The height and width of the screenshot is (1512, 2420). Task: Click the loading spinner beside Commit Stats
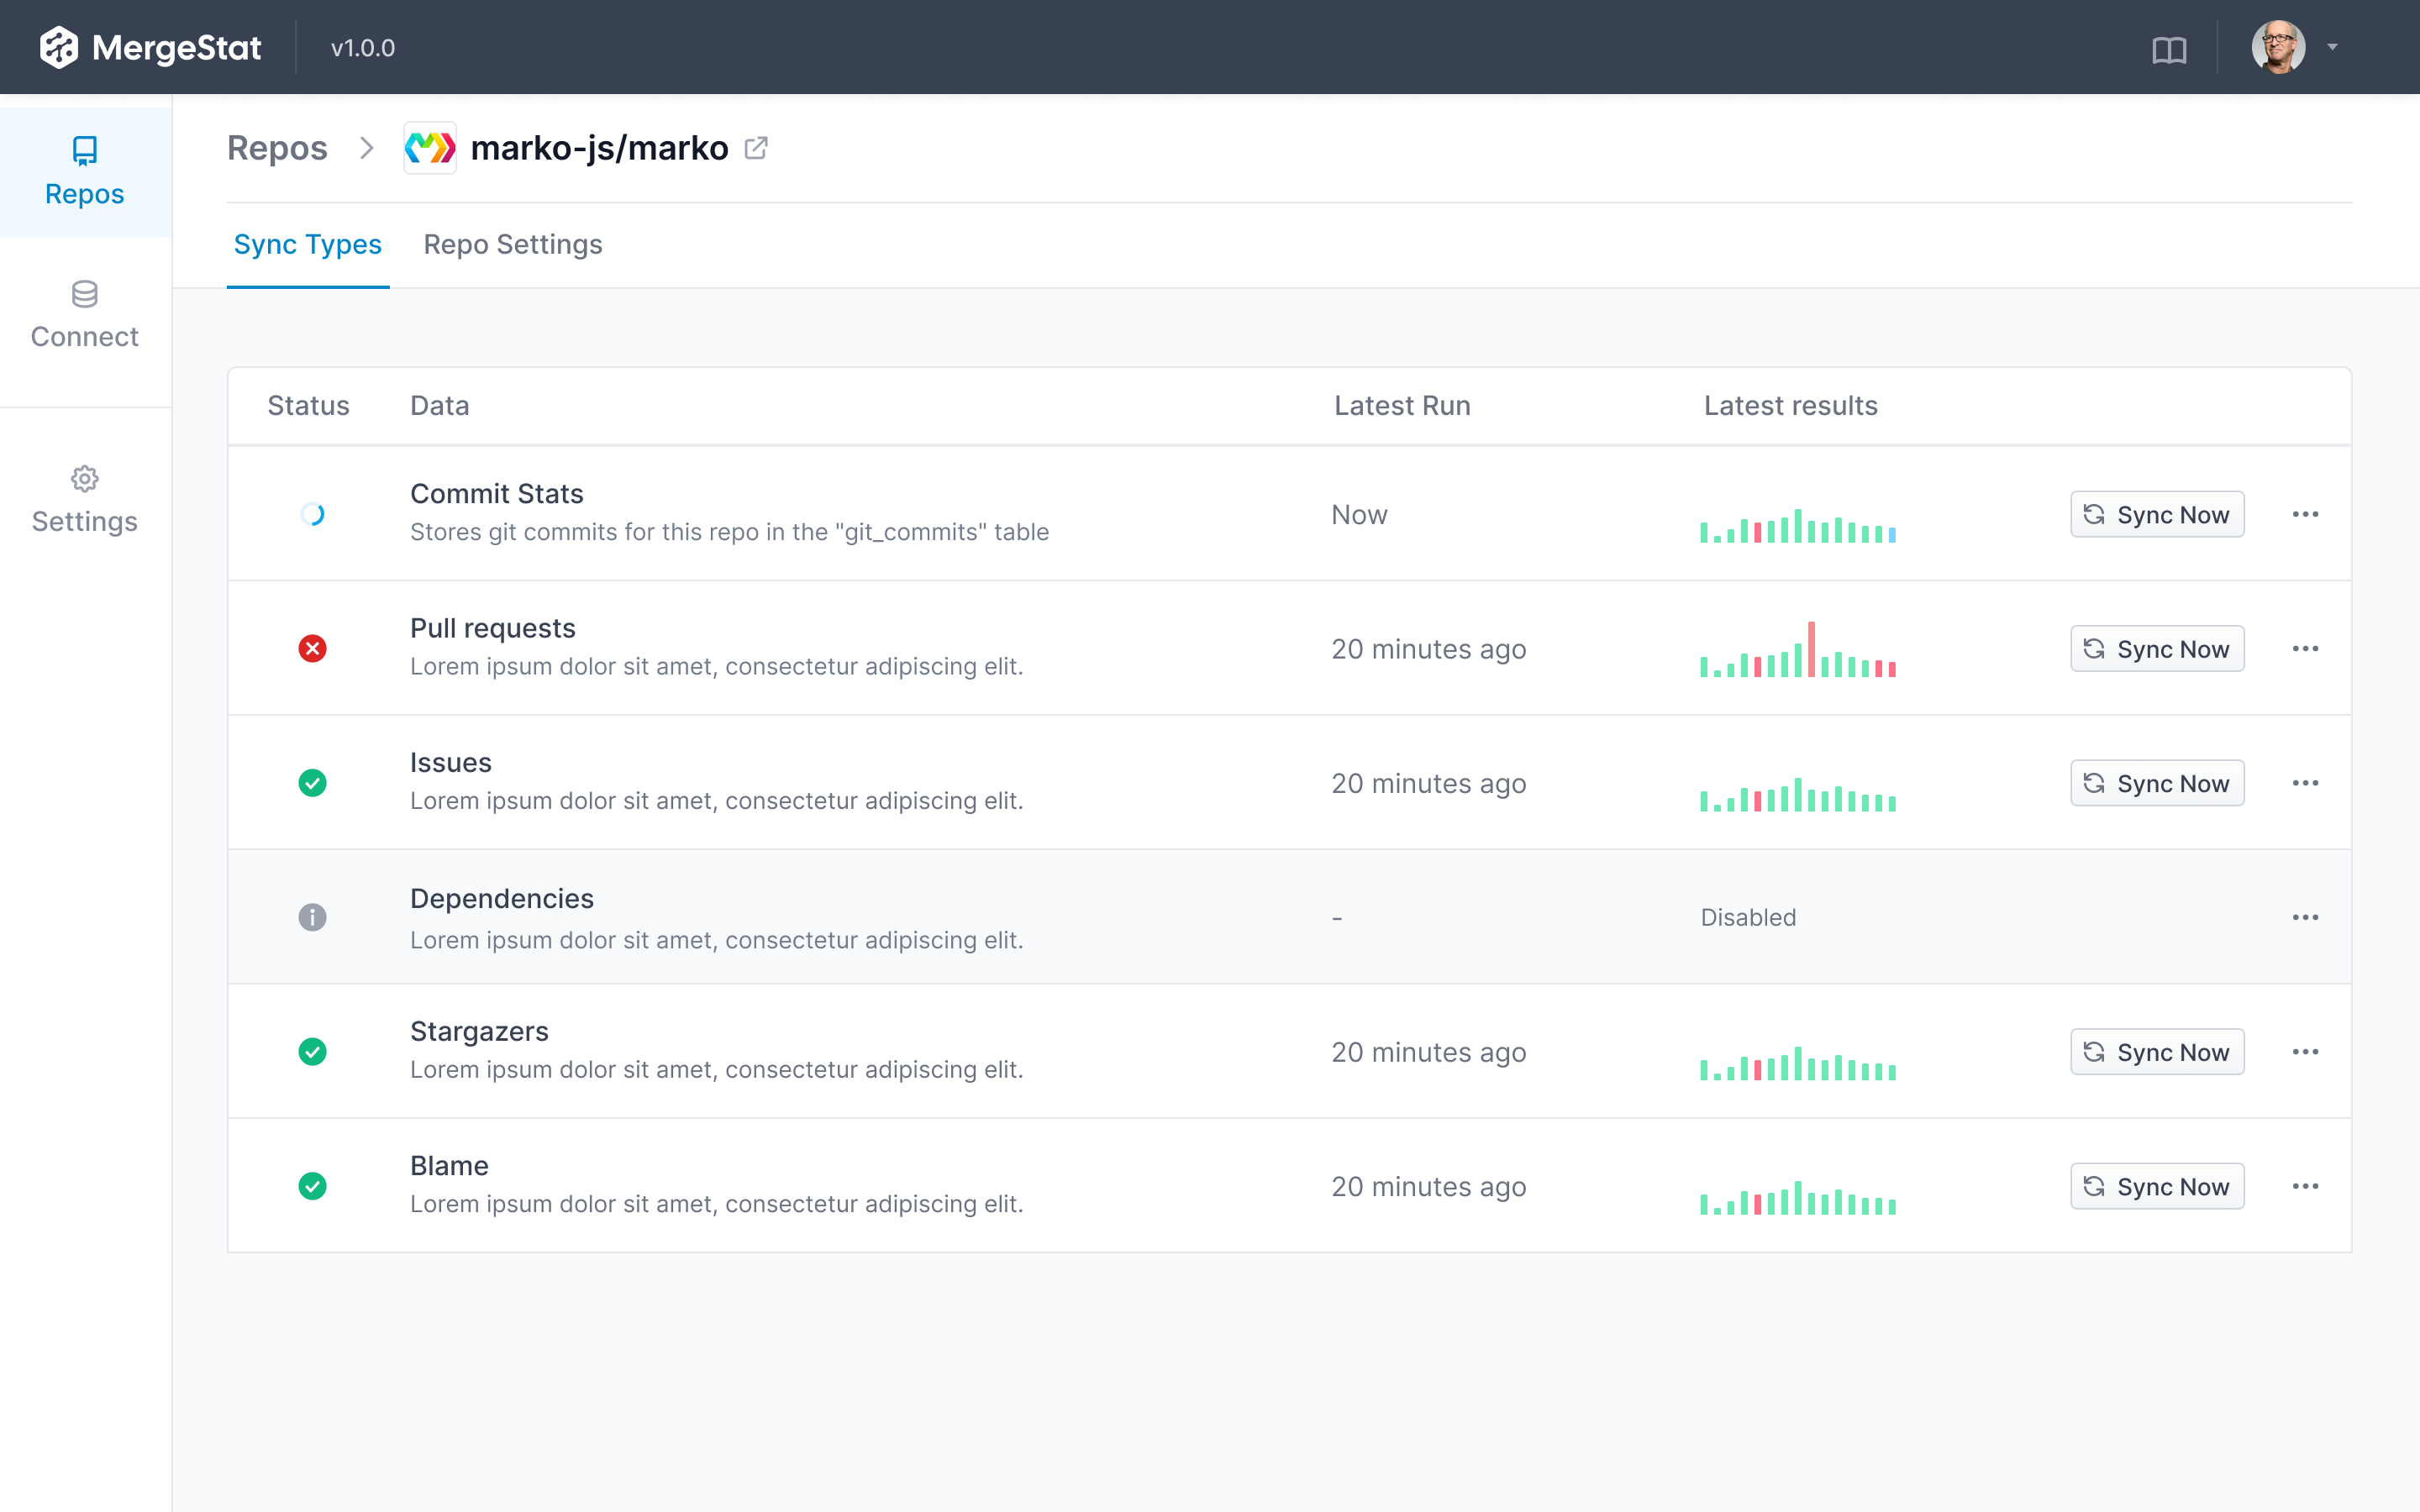pyautogui.click(x=313, y=514)
